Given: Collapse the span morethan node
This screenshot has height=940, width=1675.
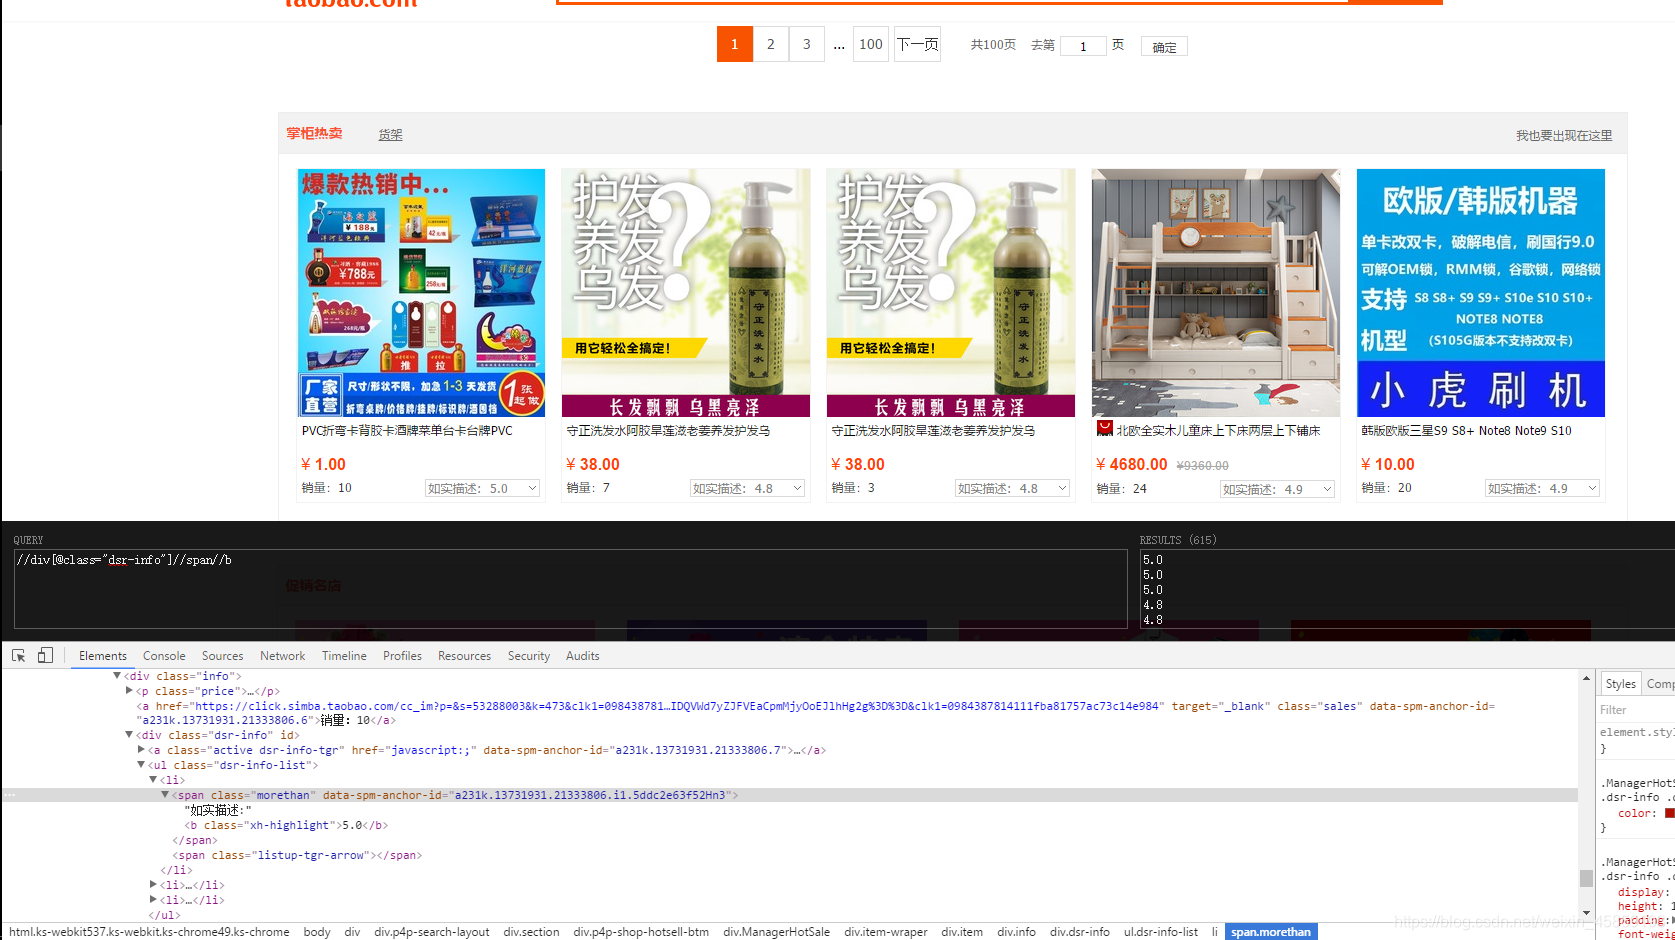Looking at the screenshot, I should click(x=165, y=795).
